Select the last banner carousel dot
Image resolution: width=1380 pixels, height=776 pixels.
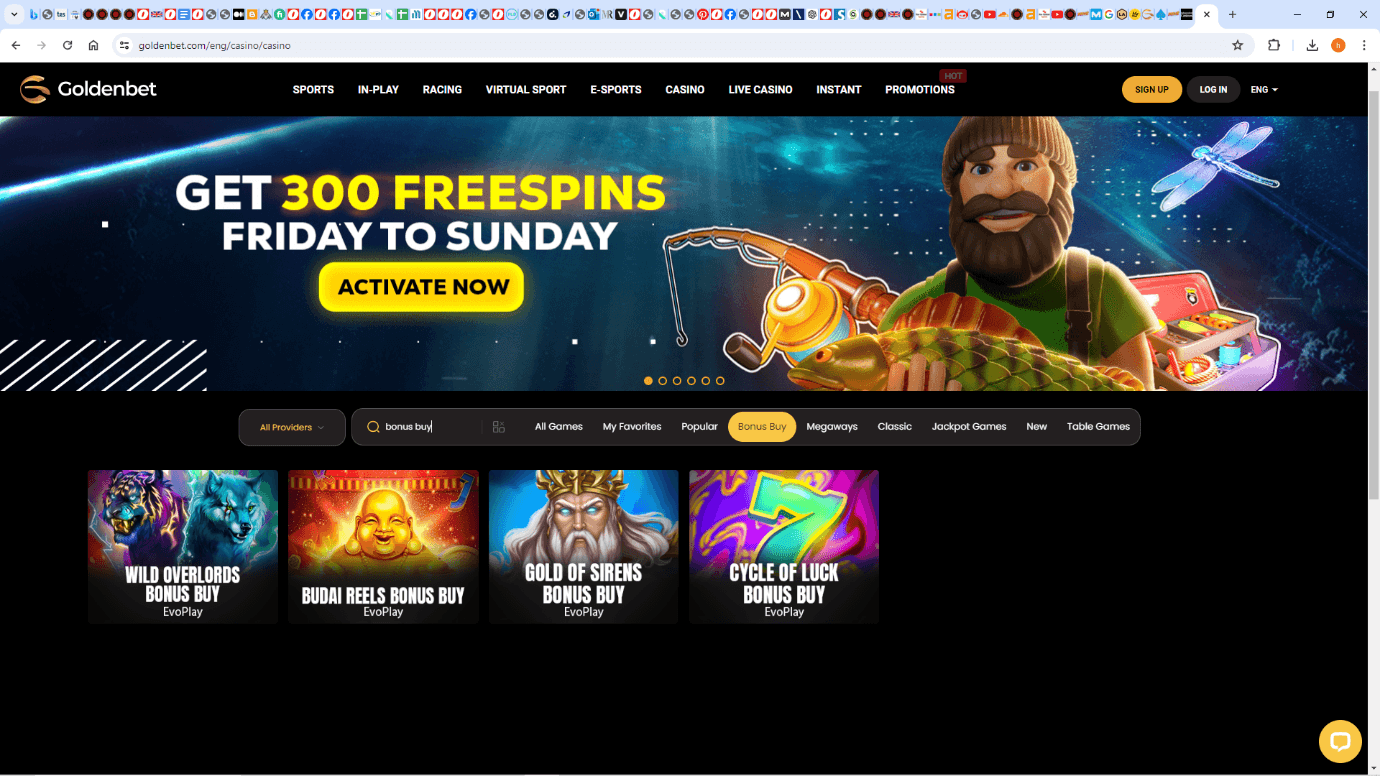(x=720, y=381)
